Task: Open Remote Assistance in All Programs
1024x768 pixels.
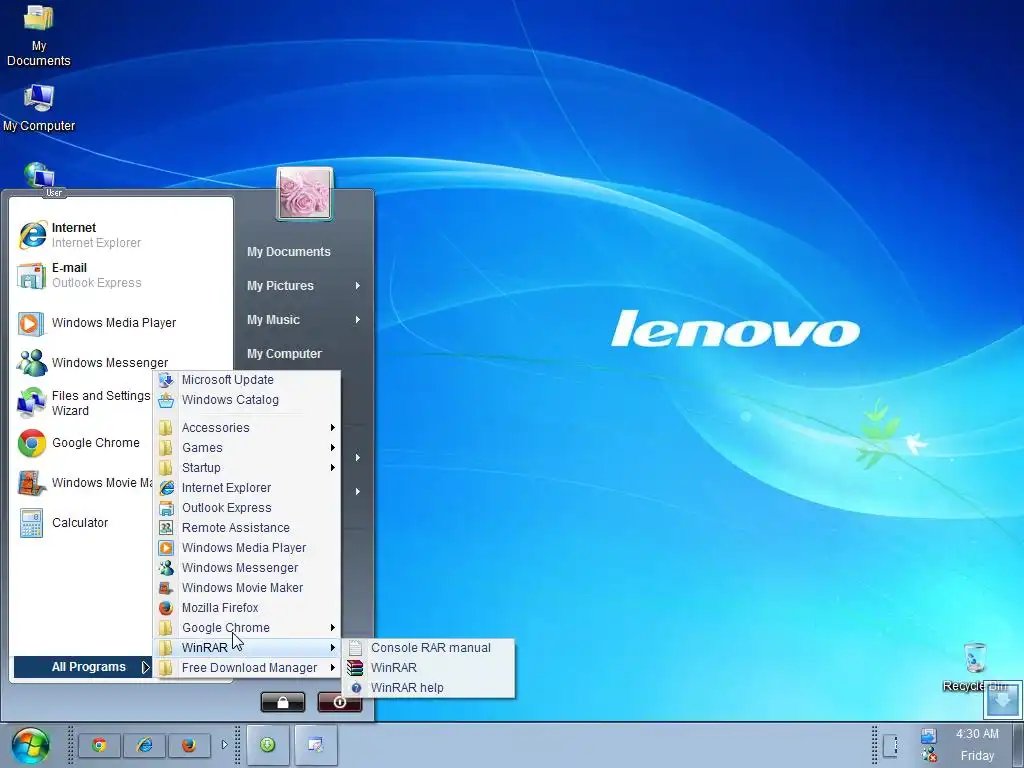Action: pyautogui.click(x=247, y=528)
